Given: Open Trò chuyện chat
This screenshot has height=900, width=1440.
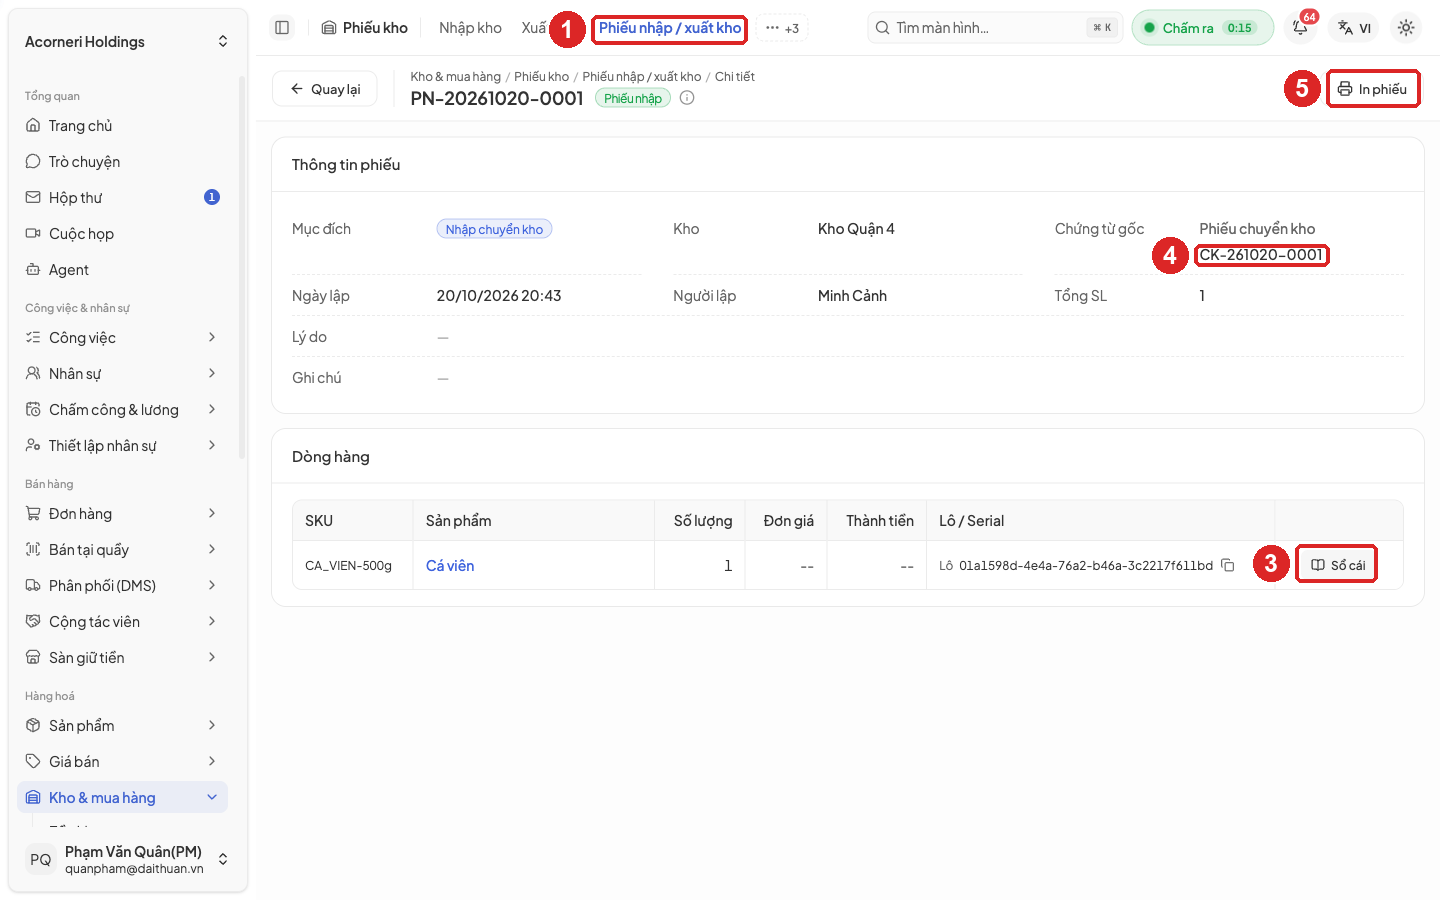Looking at the screenshot, I should (122, 162).
